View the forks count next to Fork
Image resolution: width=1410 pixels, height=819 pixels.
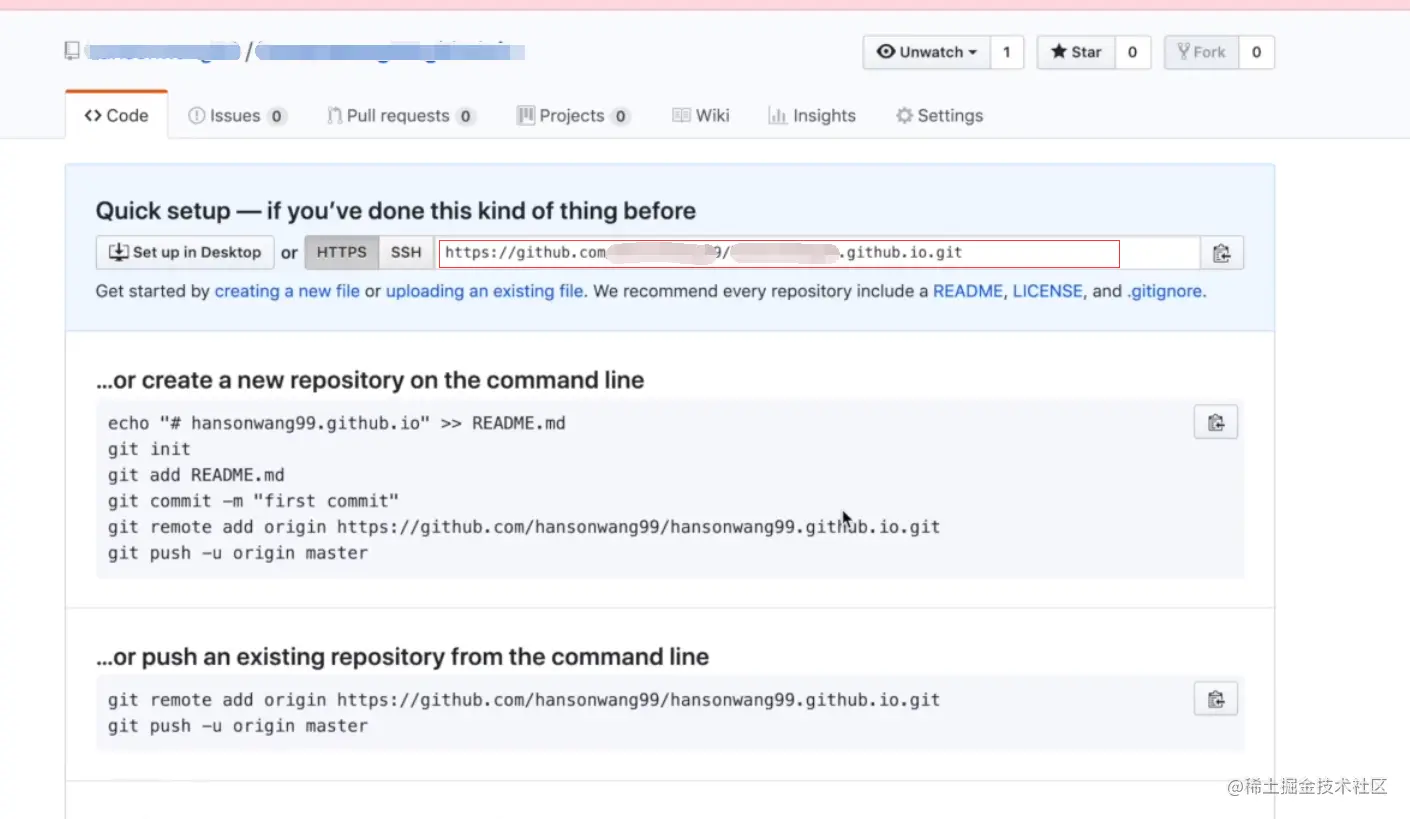1256,52
